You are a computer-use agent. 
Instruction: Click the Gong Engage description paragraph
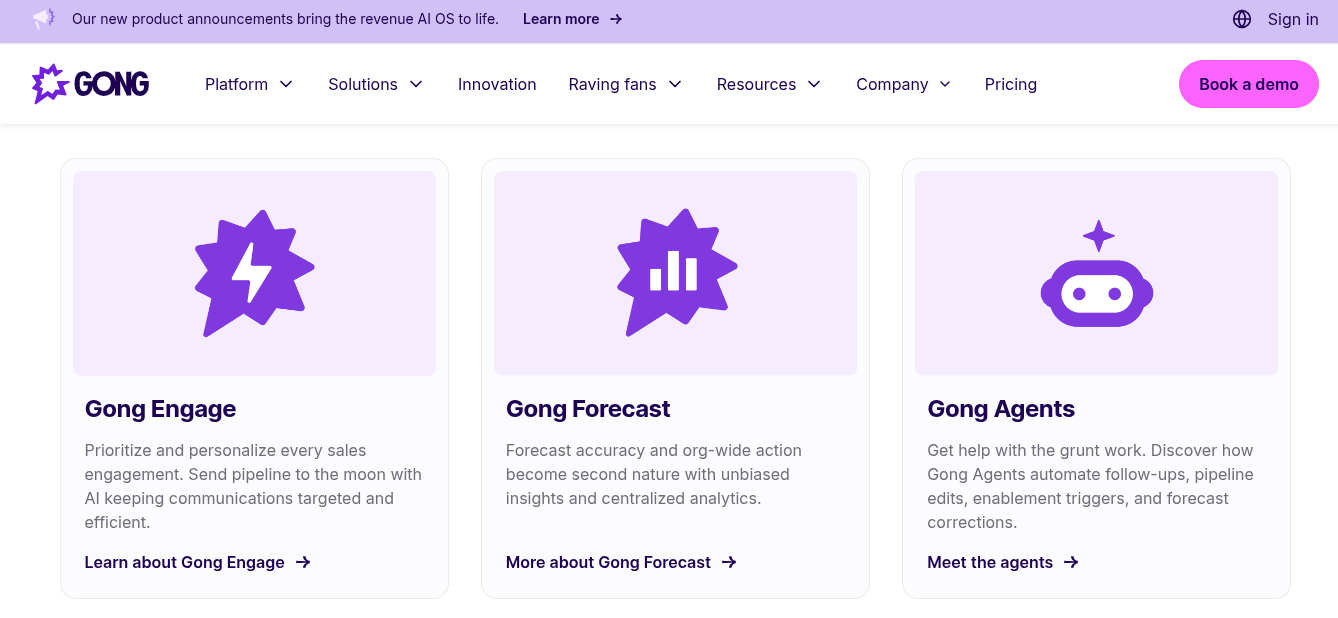tap(253, 486)
